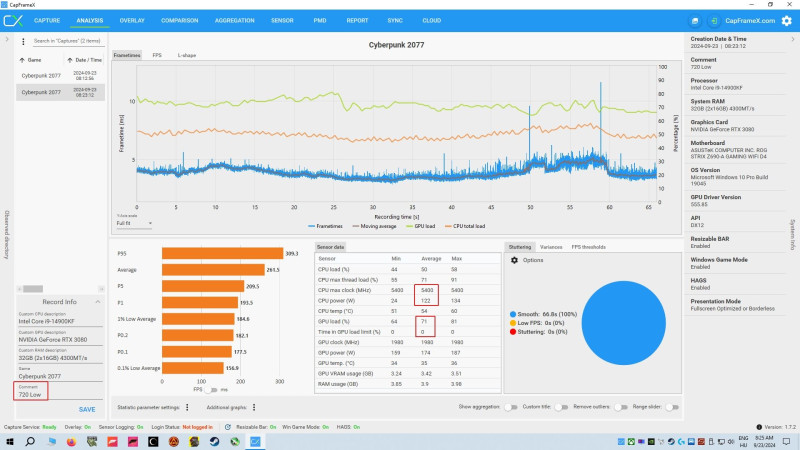Open the settings gear in the header
This screenshot has height=450, width=800.
pyautogui.click(x=787, y=21)
